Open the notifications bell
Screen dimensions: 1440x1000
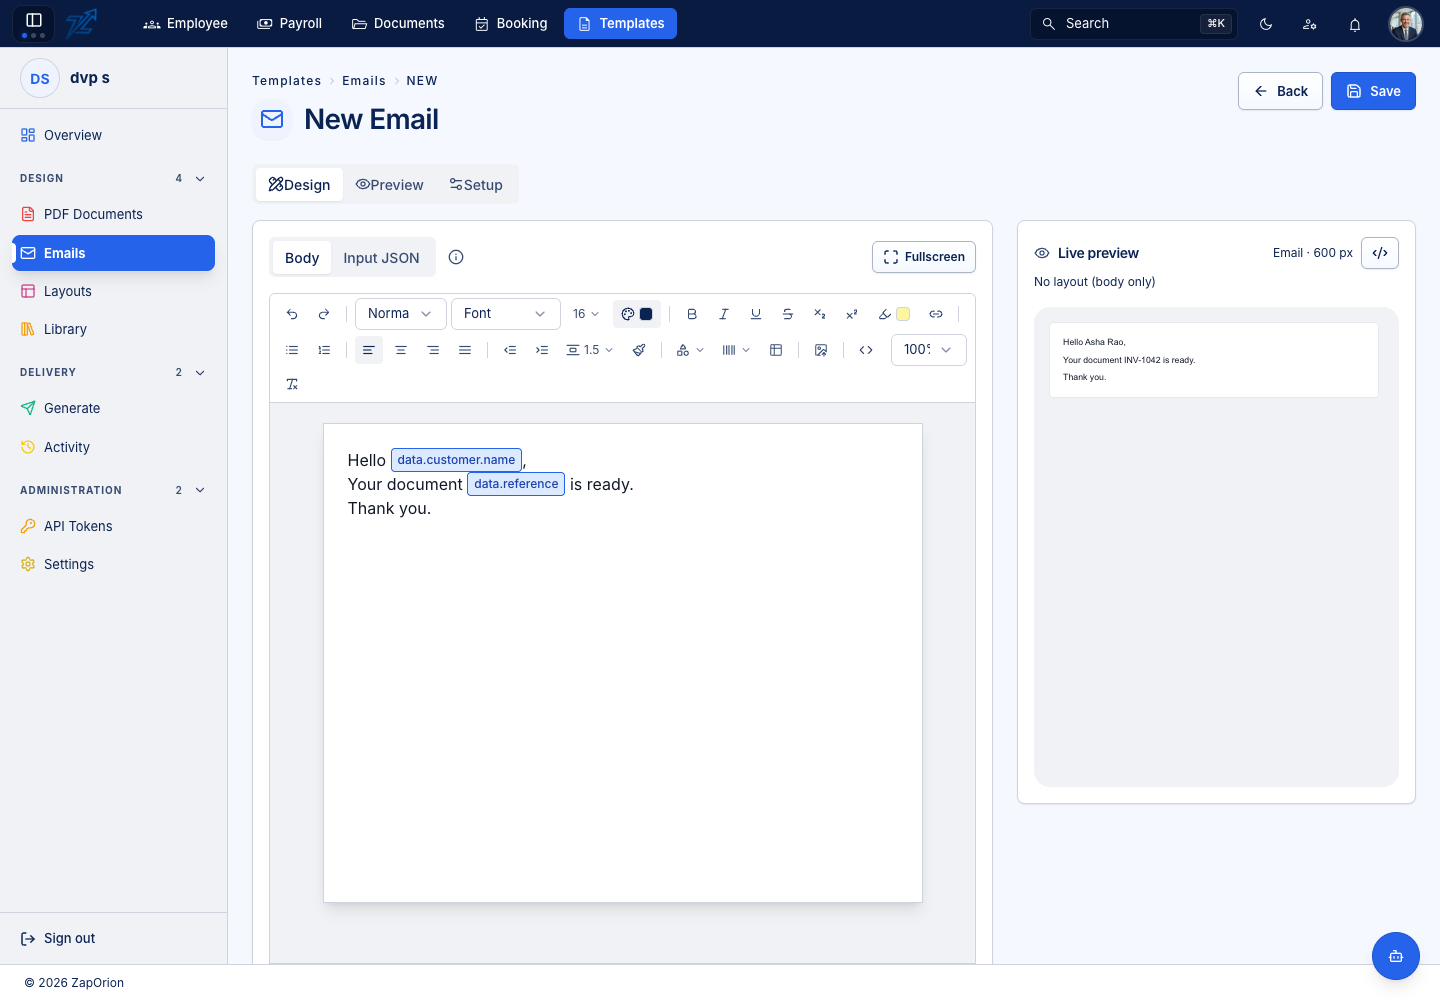[x=1355, y=24]
